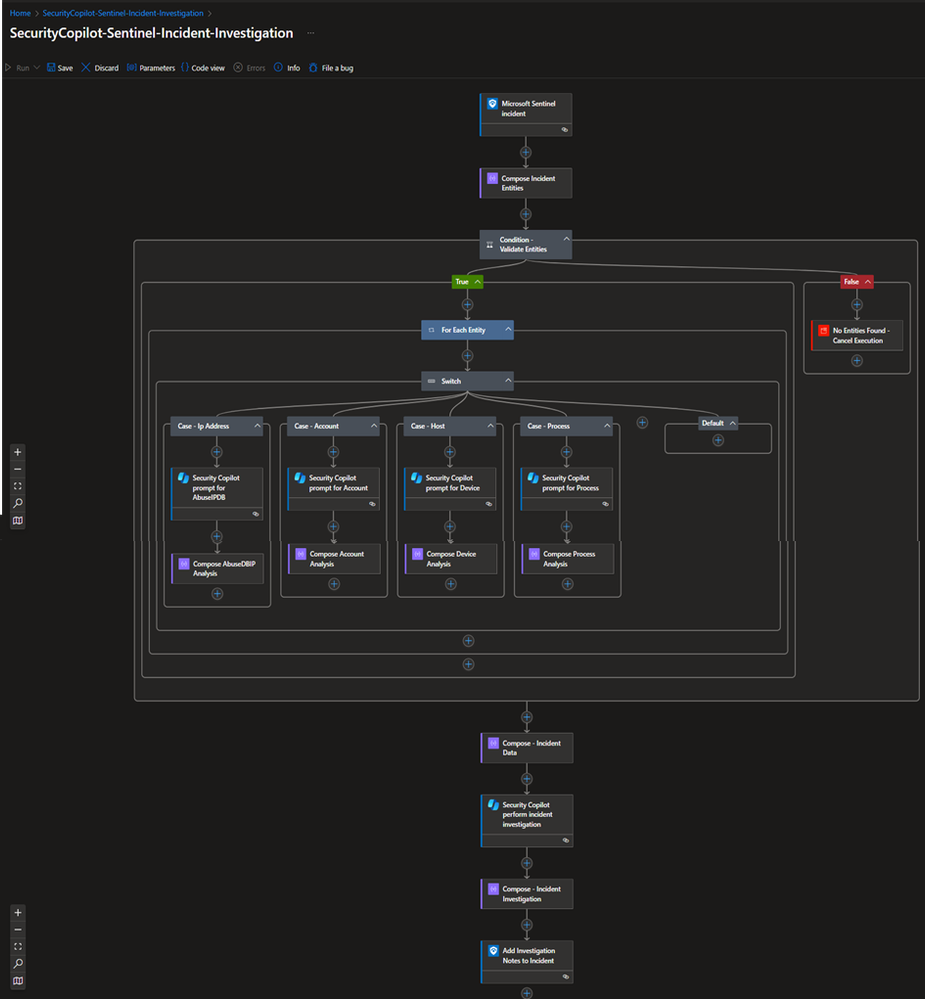This screenshot has width=925, height=999.
Task: Click connection icon on prompt for Device
Action: [x=489, y=503]
